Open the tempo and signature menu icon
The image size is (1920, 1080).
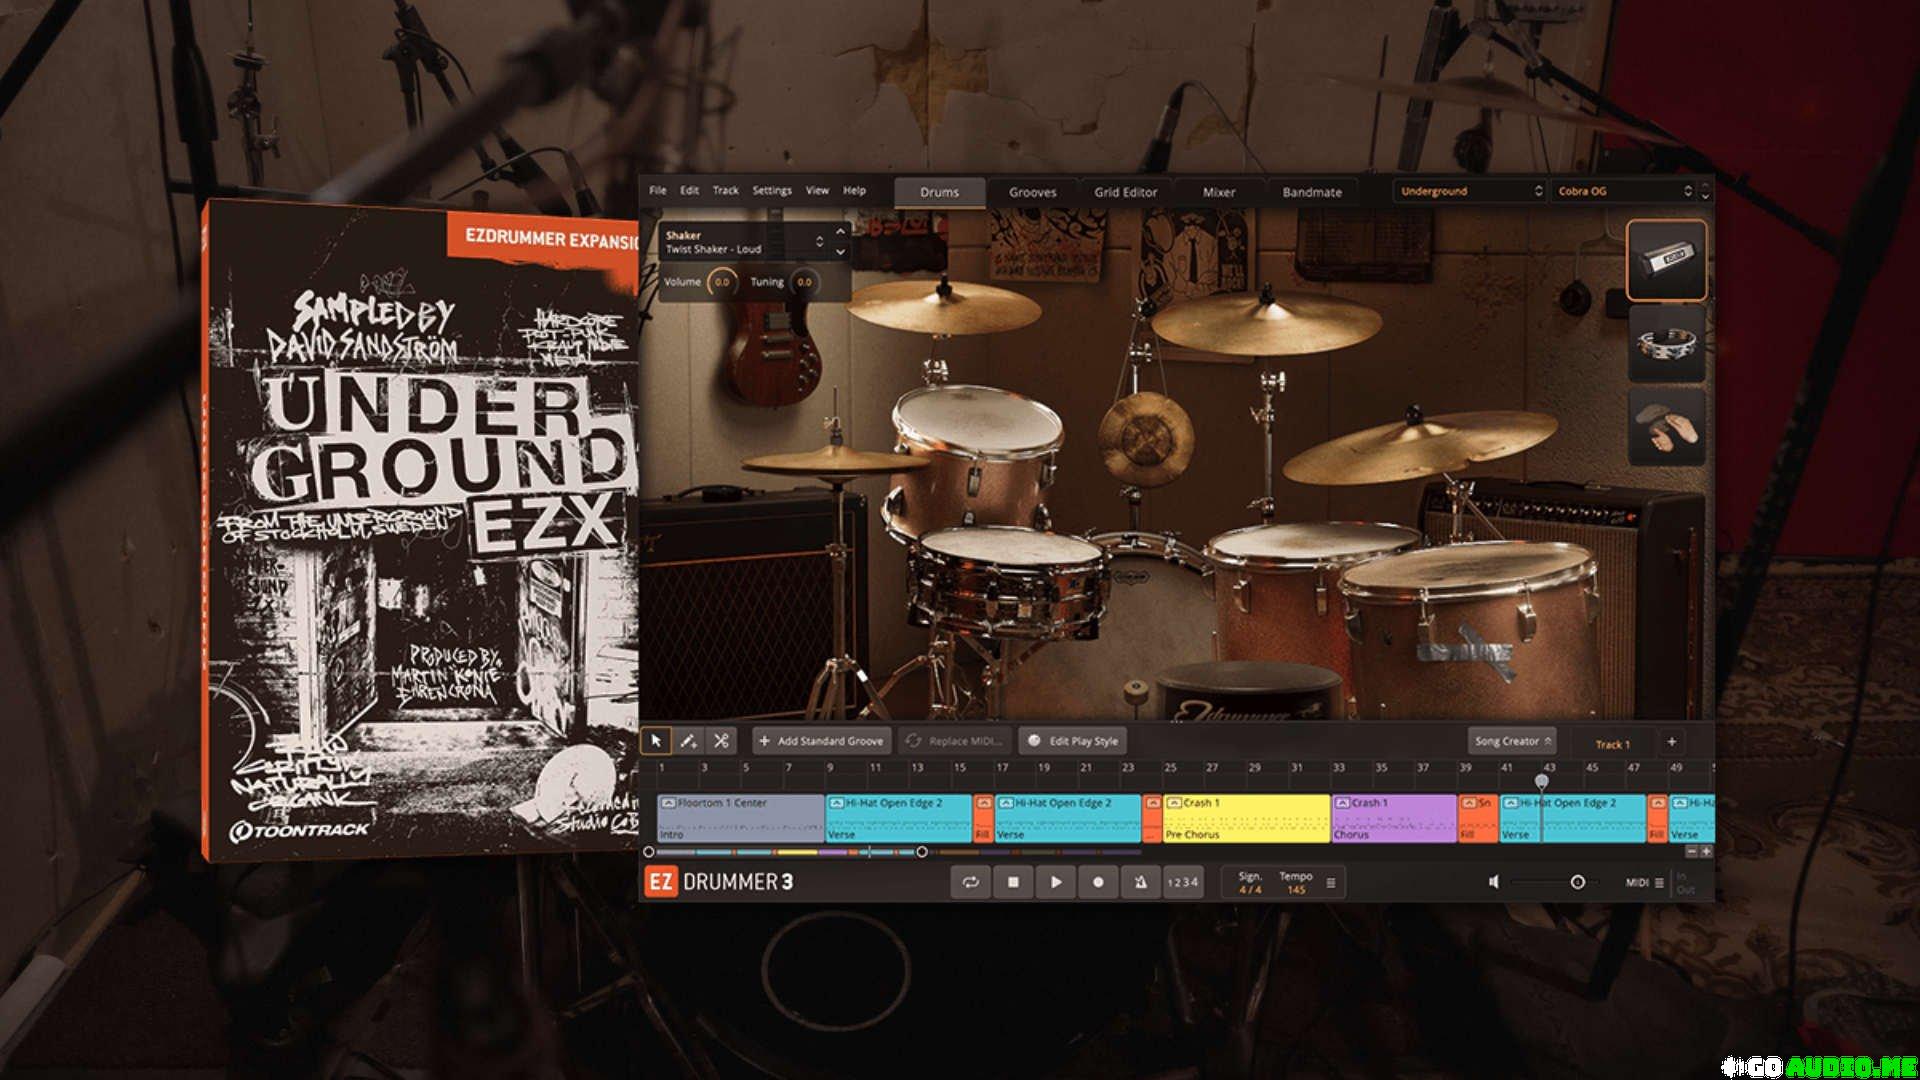tap(1330, 883)
